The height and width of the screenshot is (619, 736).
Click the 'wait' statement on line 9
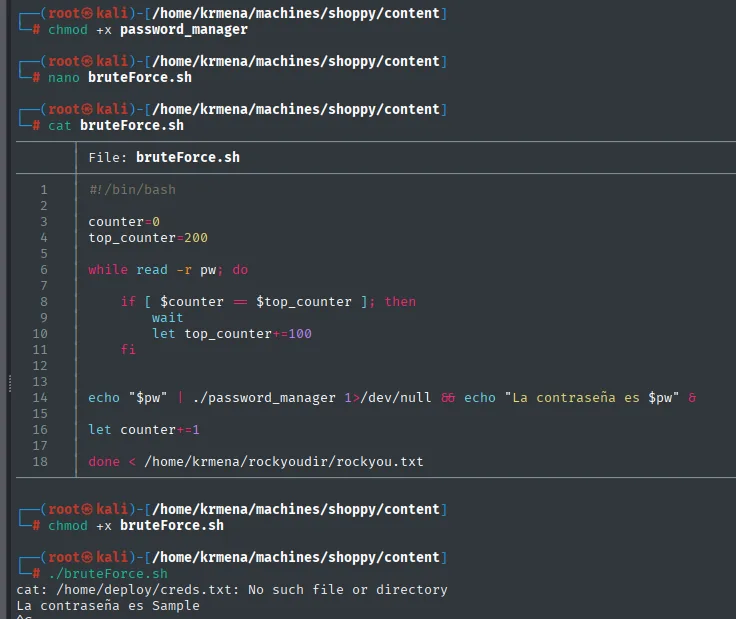(x=168, y=318)
